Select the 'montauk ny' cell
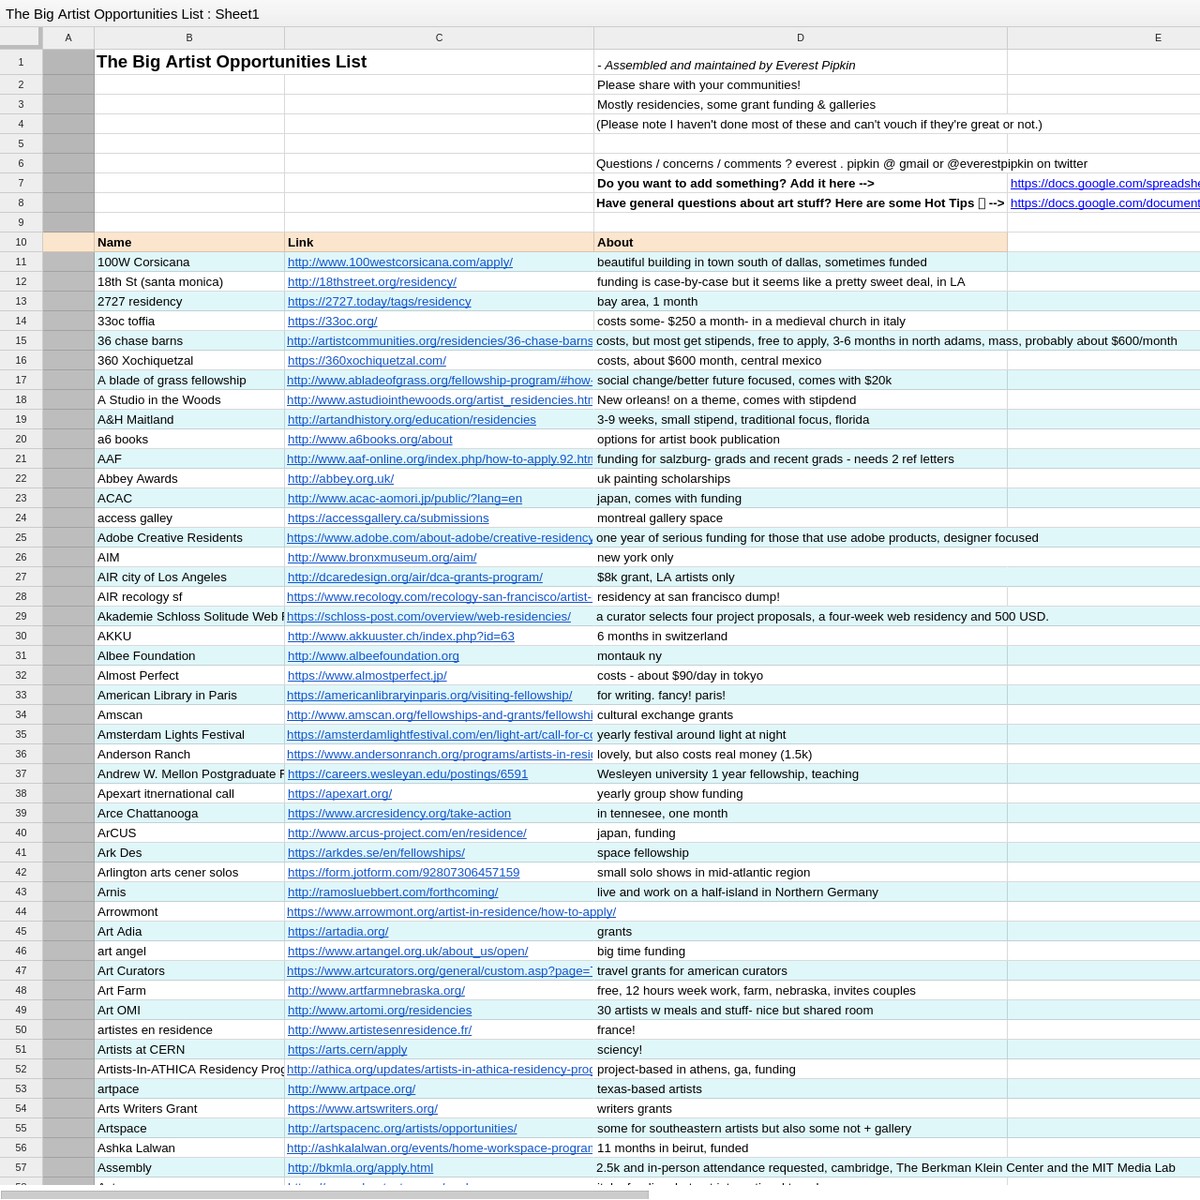The width and height of the screenshot is (1200, 1200). pos(800,656)
